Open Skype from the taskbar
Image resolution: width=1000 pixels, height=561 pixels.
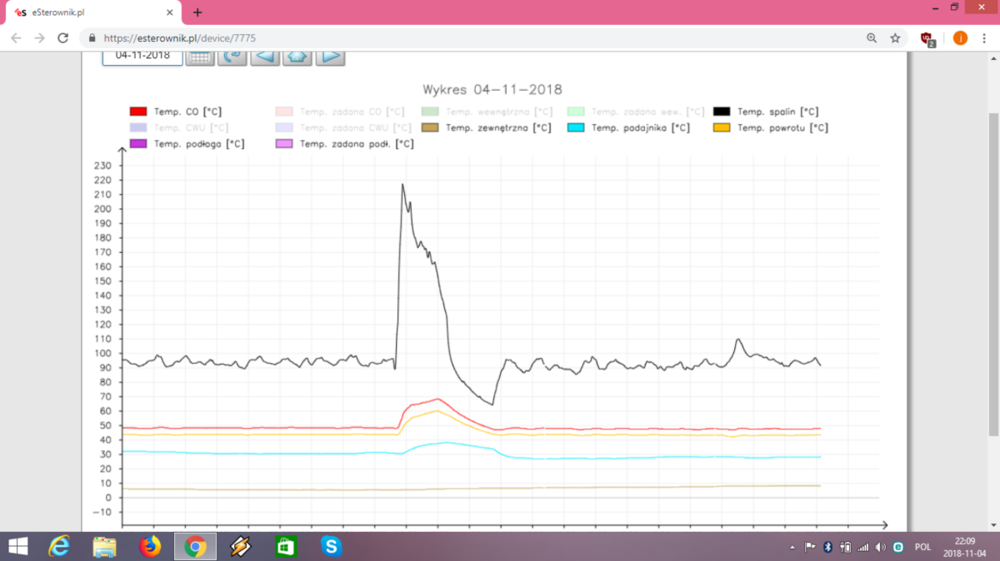coord(331,546)
